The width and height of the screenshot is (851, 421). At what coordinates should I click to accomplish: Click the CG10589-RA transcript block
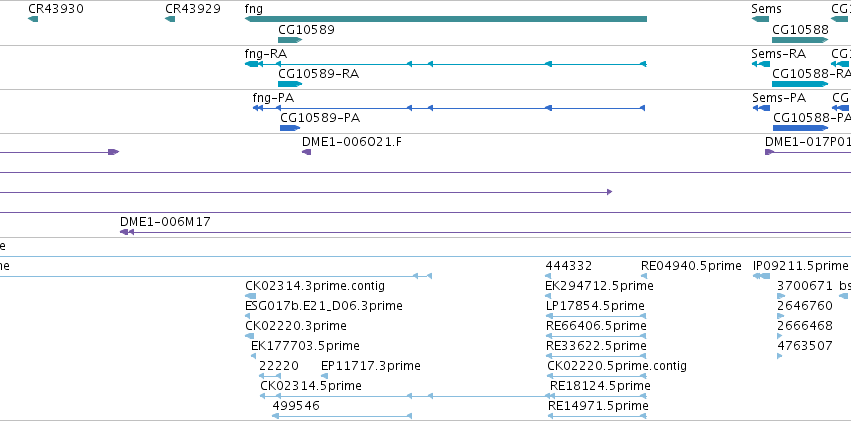[290, 84]
